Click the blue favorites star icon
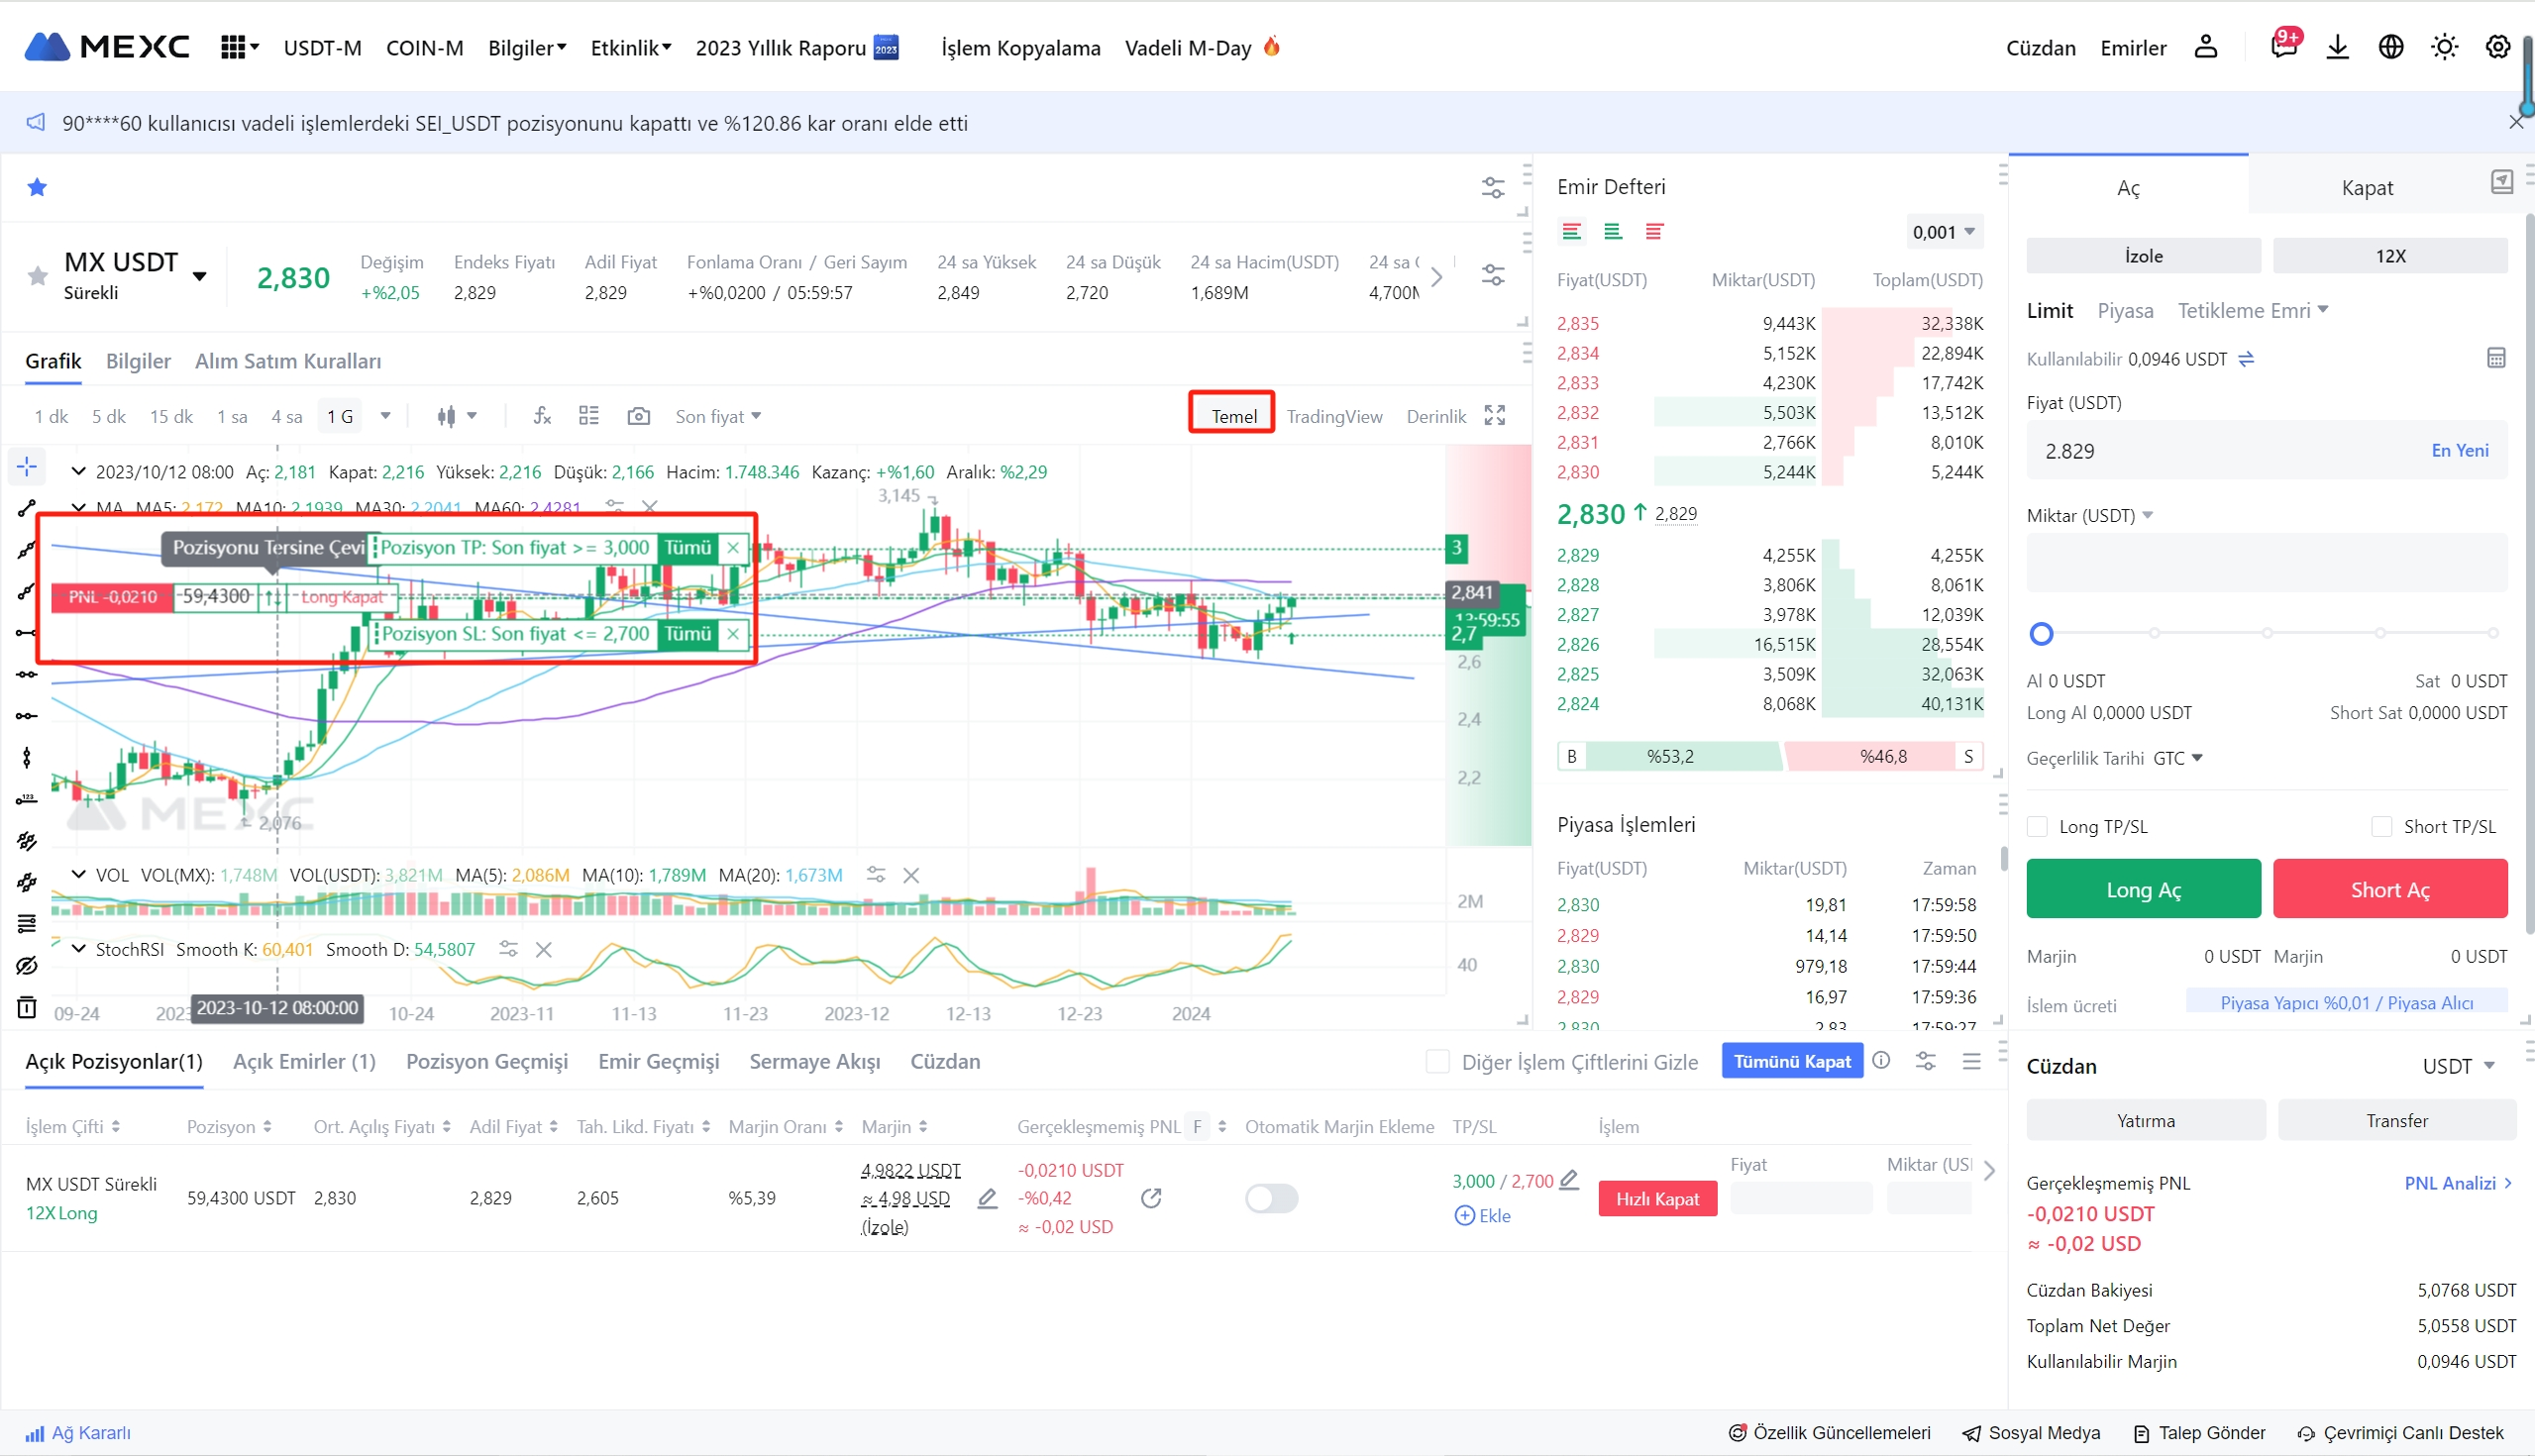This screenshot has width=2535, height=1456. tap(37, 187)
